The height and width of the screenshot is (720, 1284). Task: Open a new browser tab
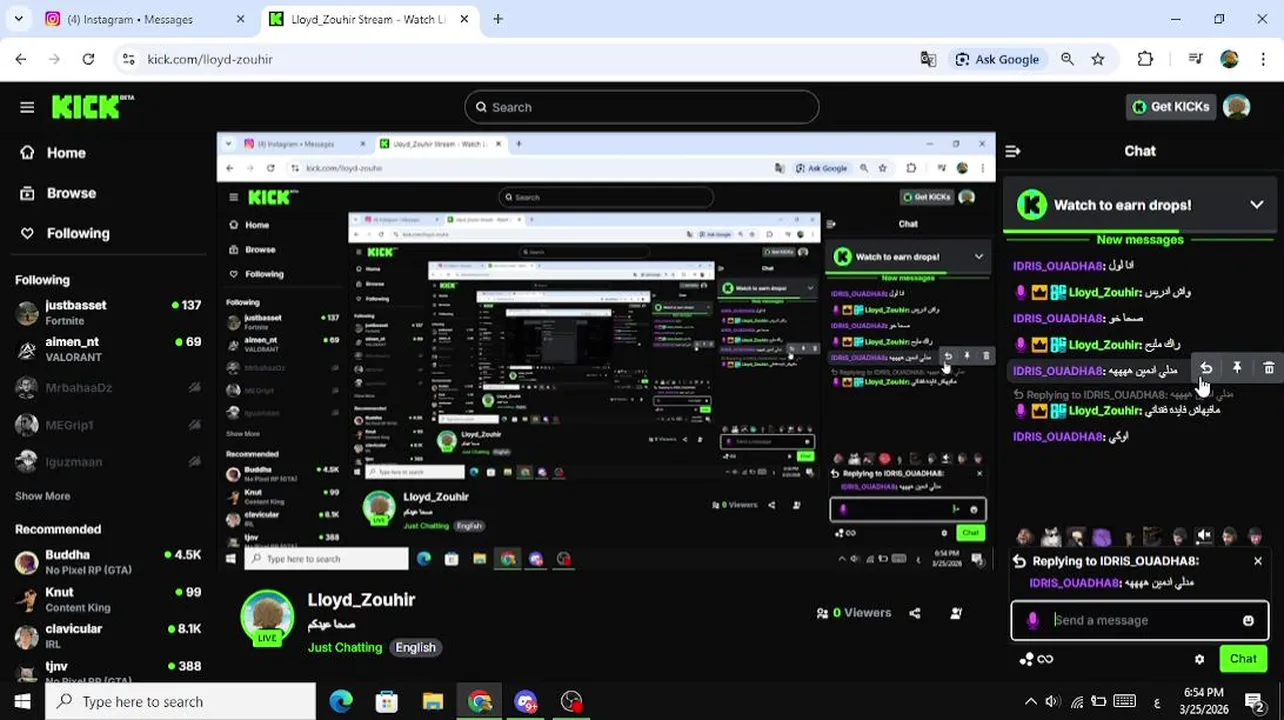(x=498, y=19)
